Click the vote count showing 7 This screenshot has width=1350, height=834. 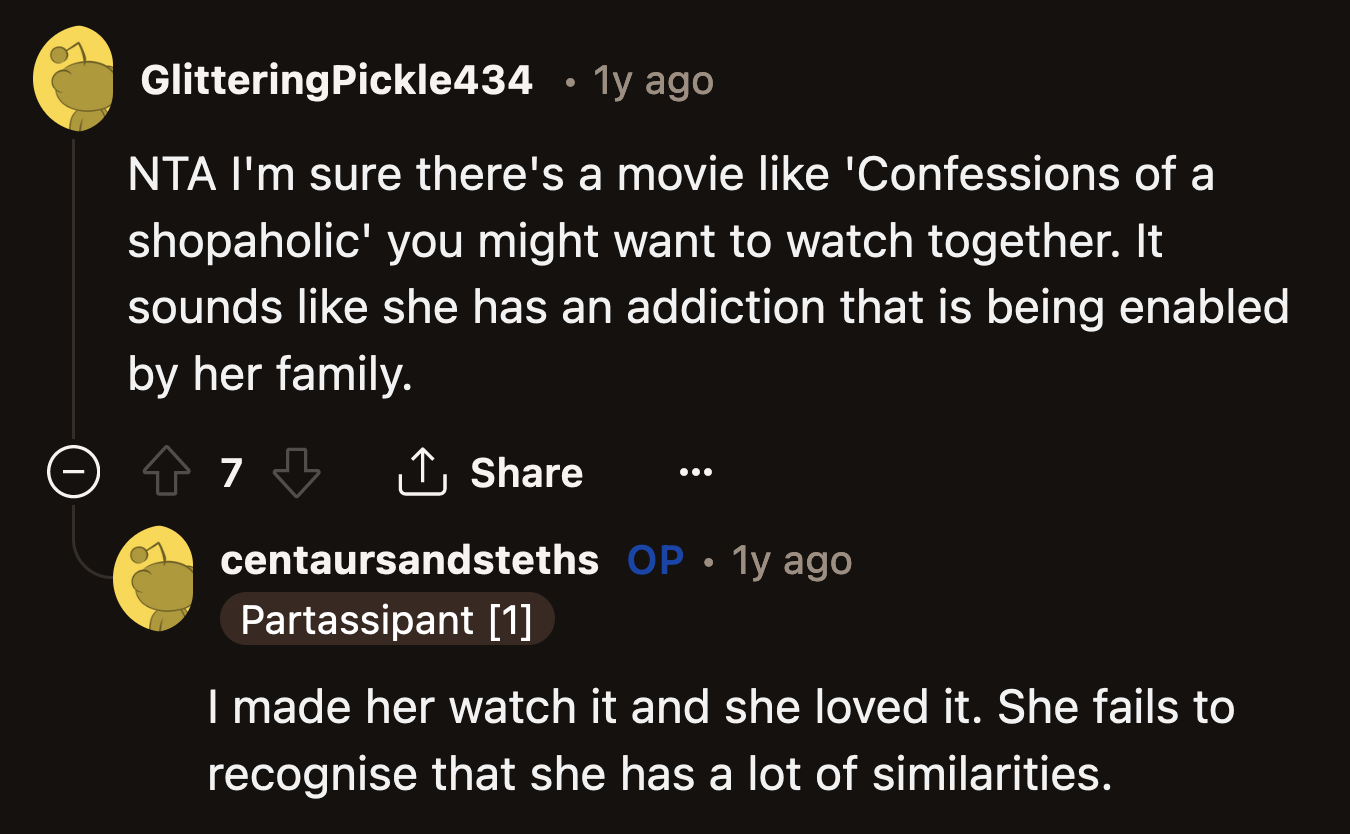pos(231,472)
